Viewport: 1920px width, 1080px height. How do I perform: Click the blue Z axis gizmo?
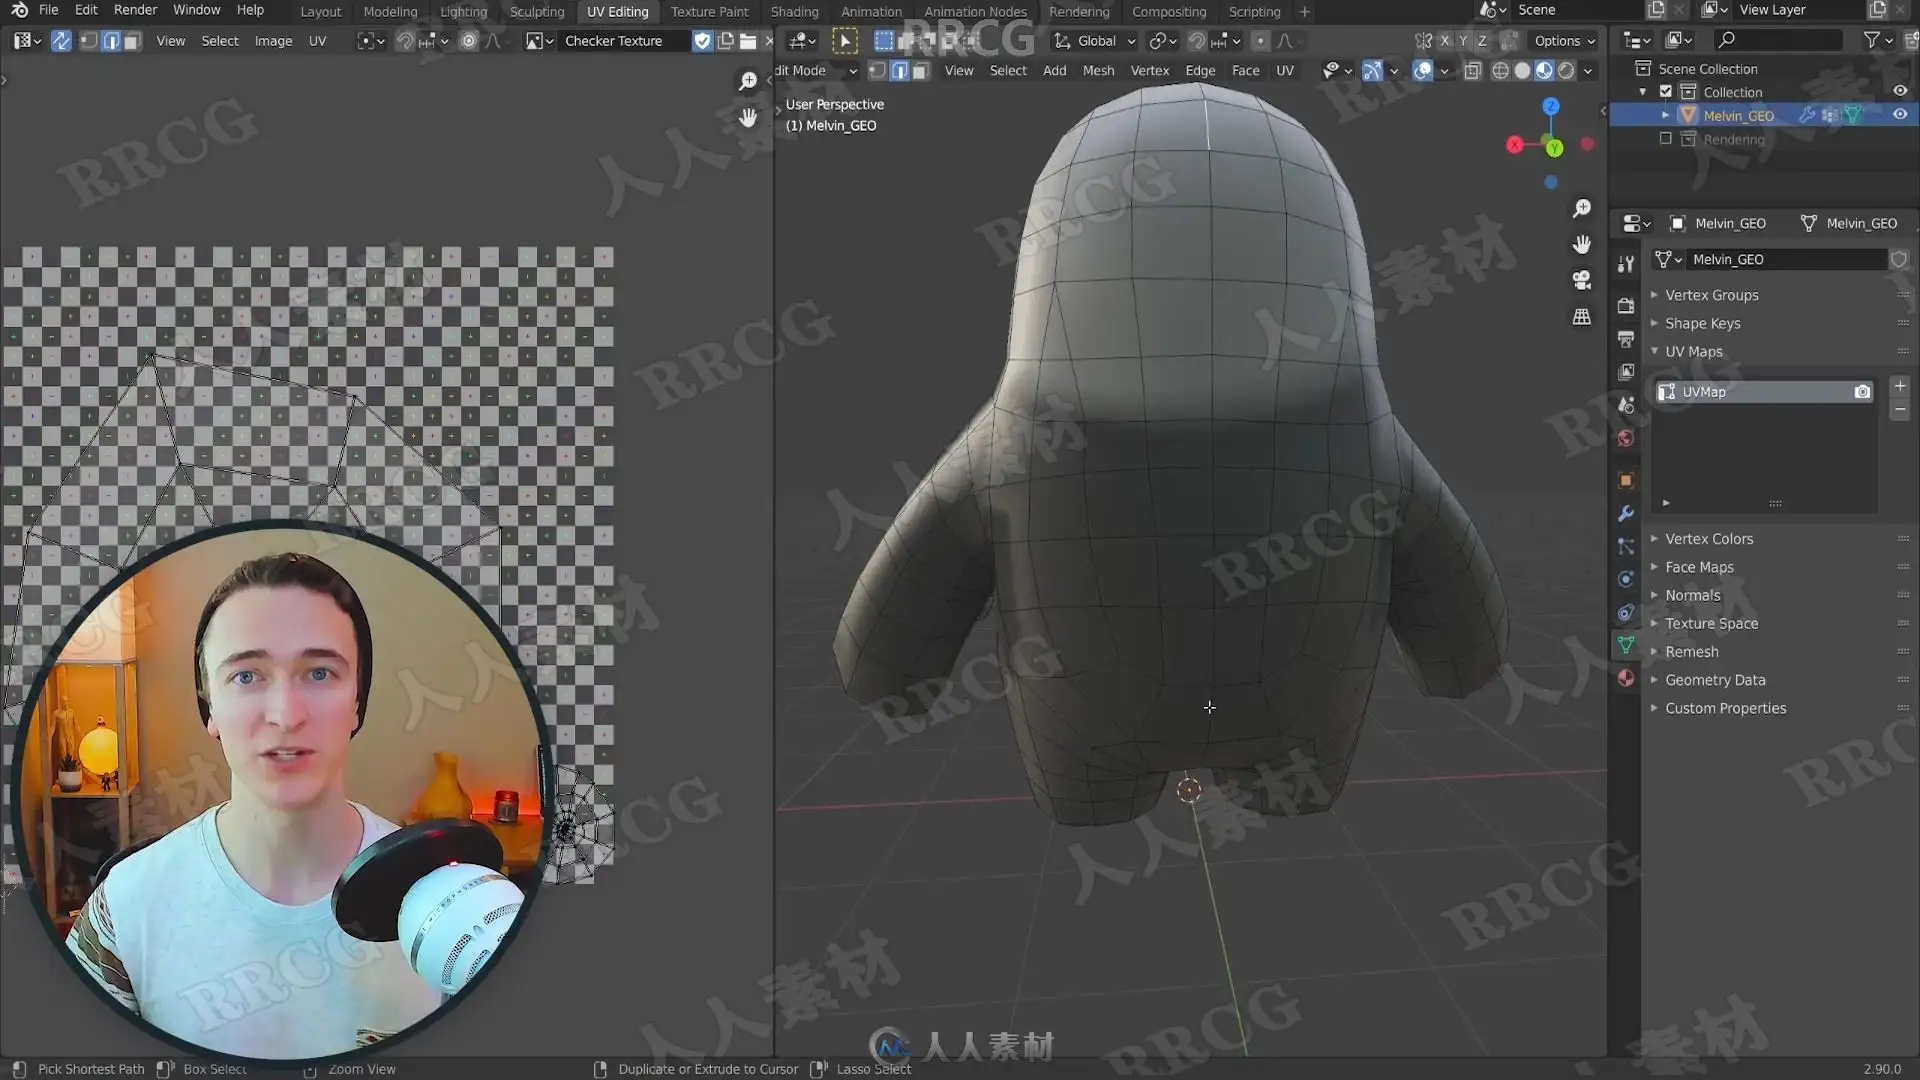1550,106
